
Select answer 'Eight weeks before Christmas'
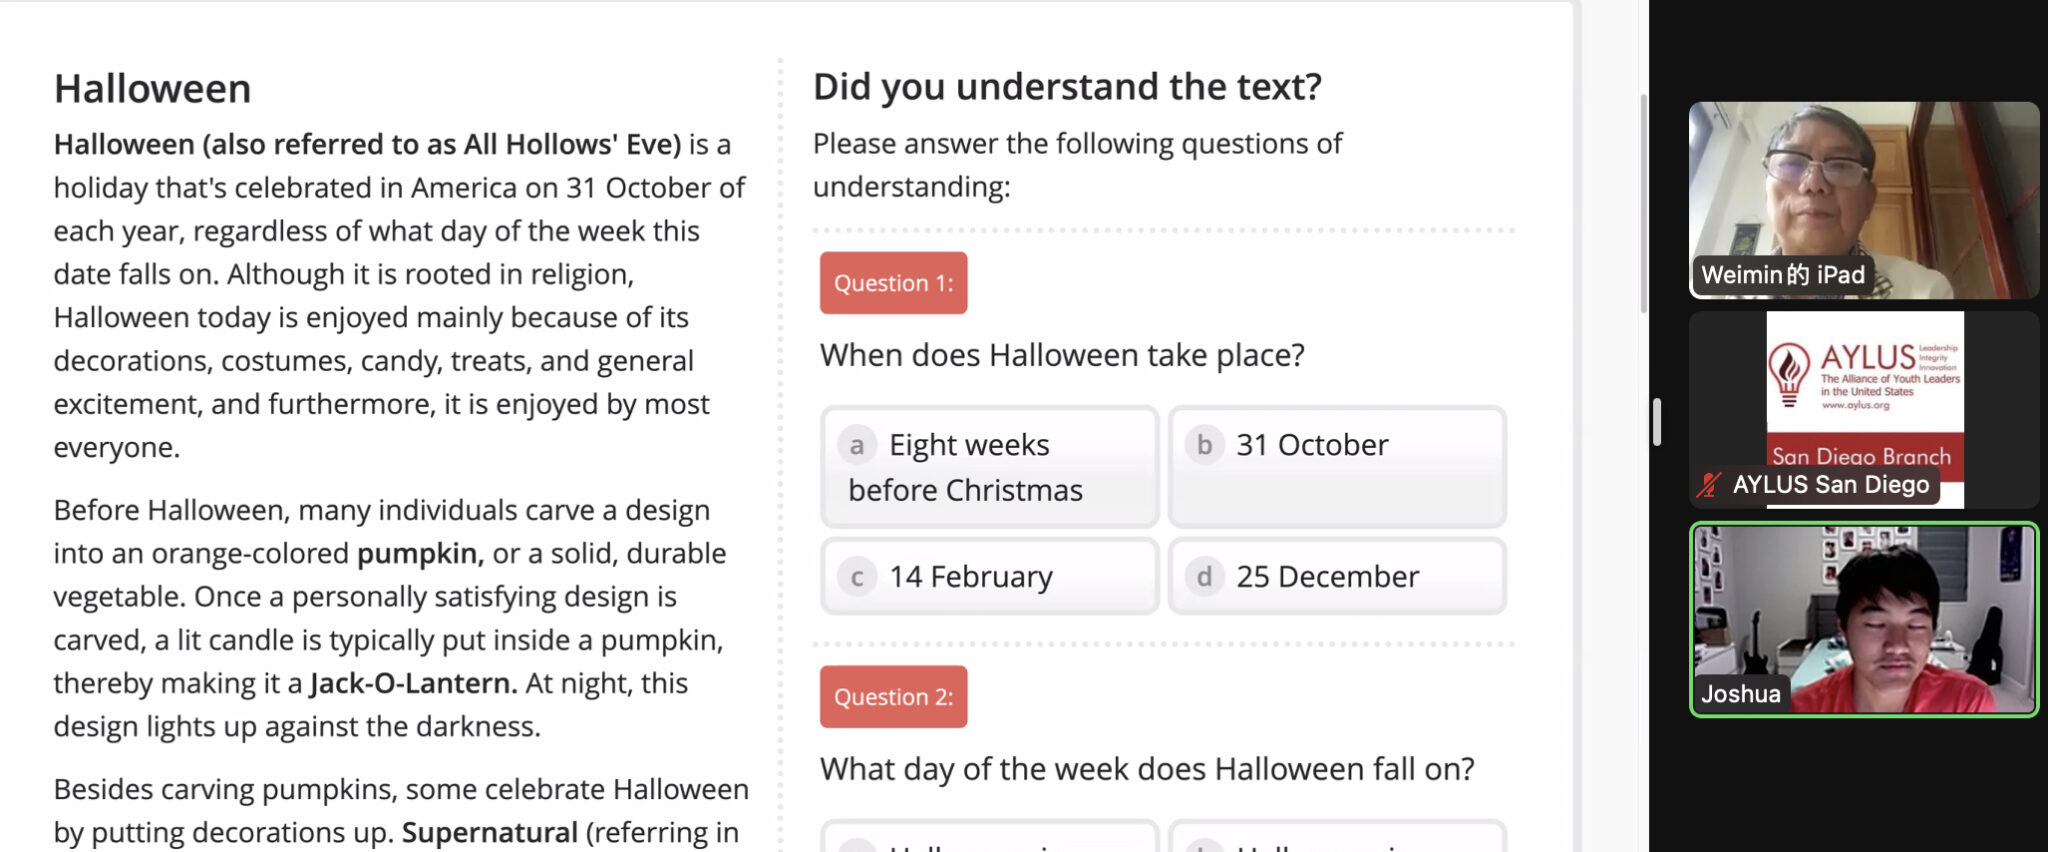coord(989,467)
